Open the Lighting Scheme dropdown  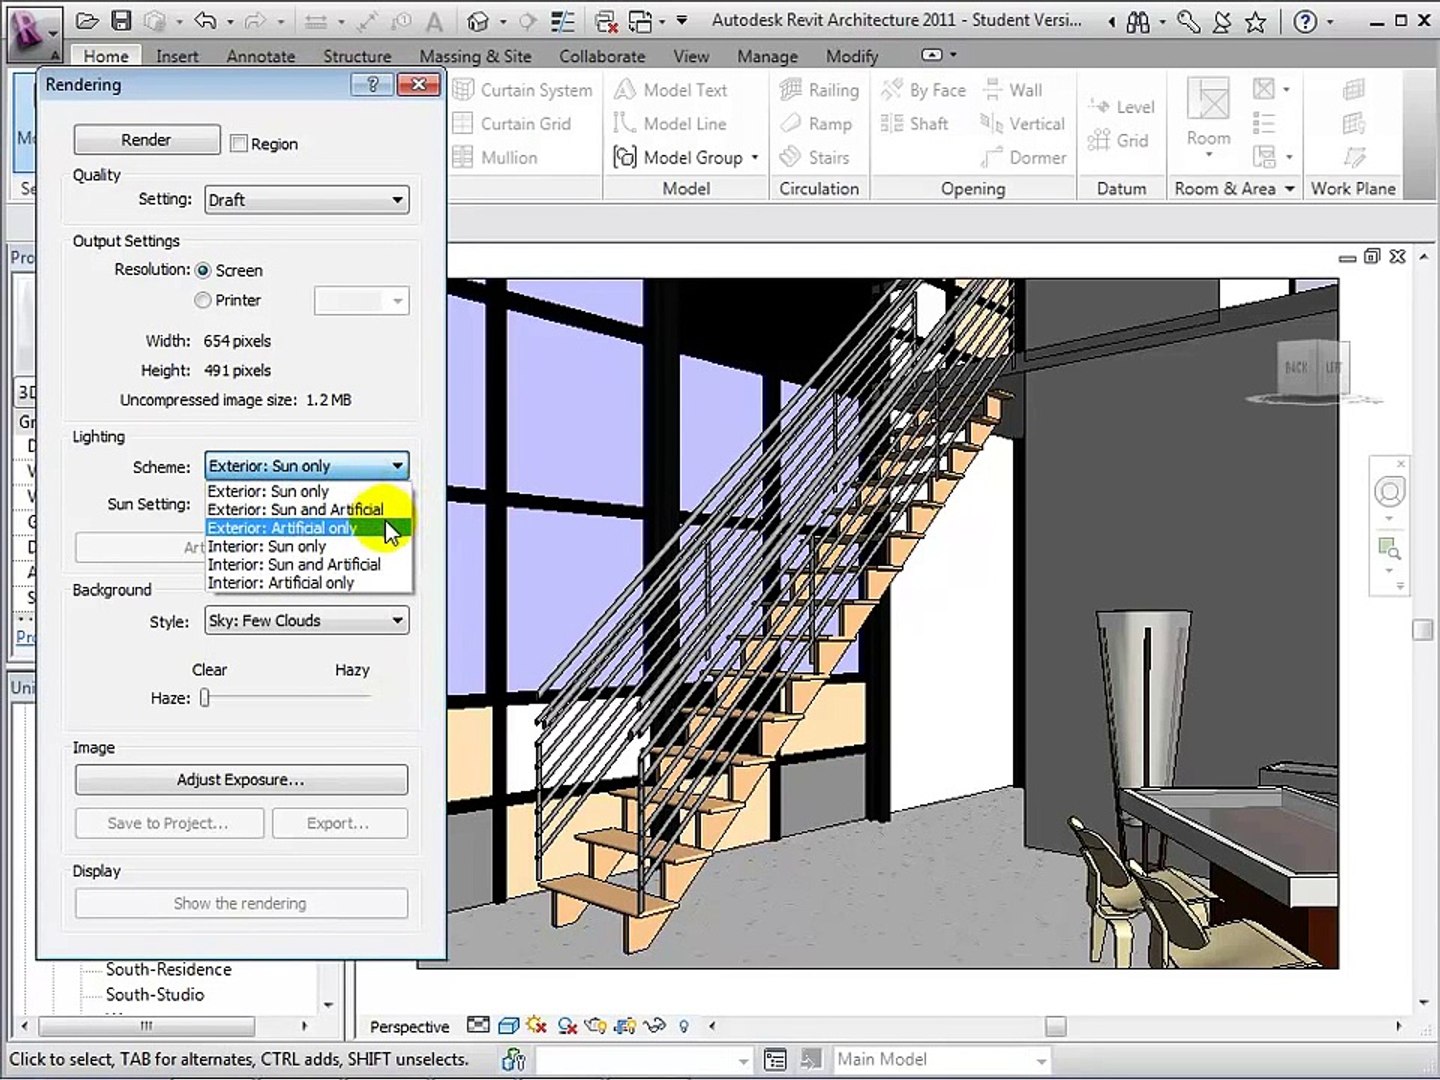(306, 466)
